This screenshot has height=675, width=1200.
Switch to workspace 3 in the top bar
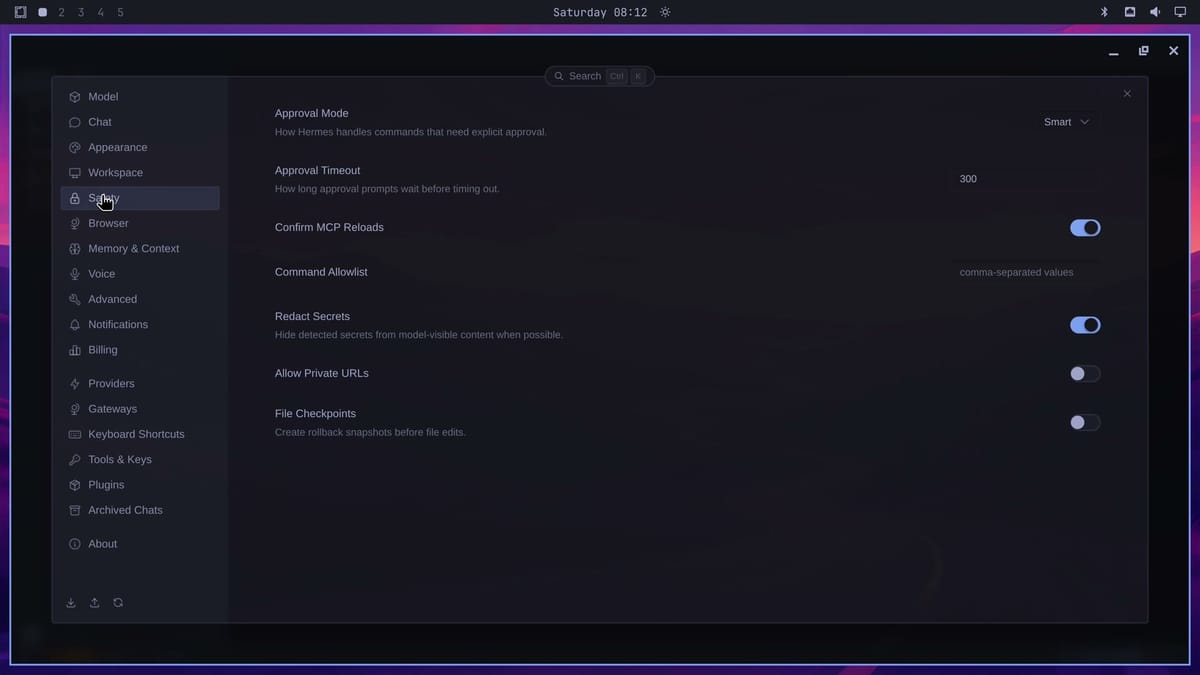tap(81, 12)
